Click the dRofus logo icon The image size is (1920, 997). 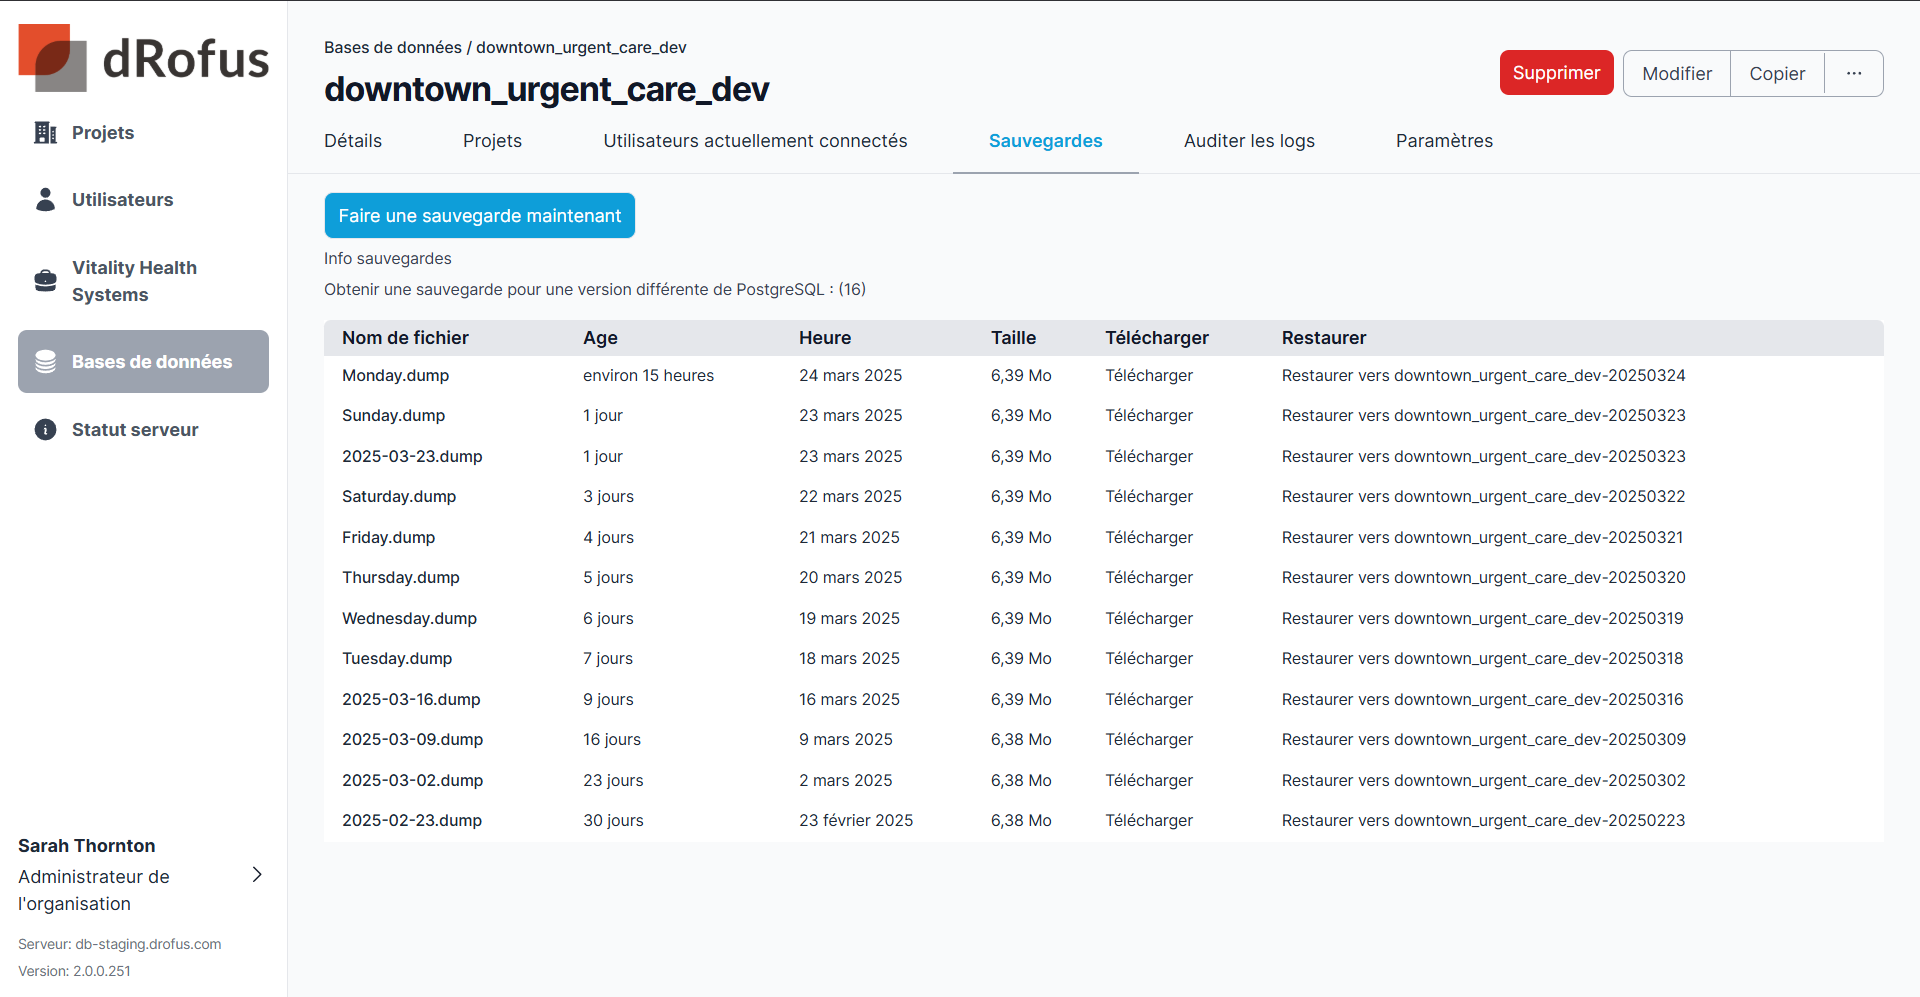(52, 58)
